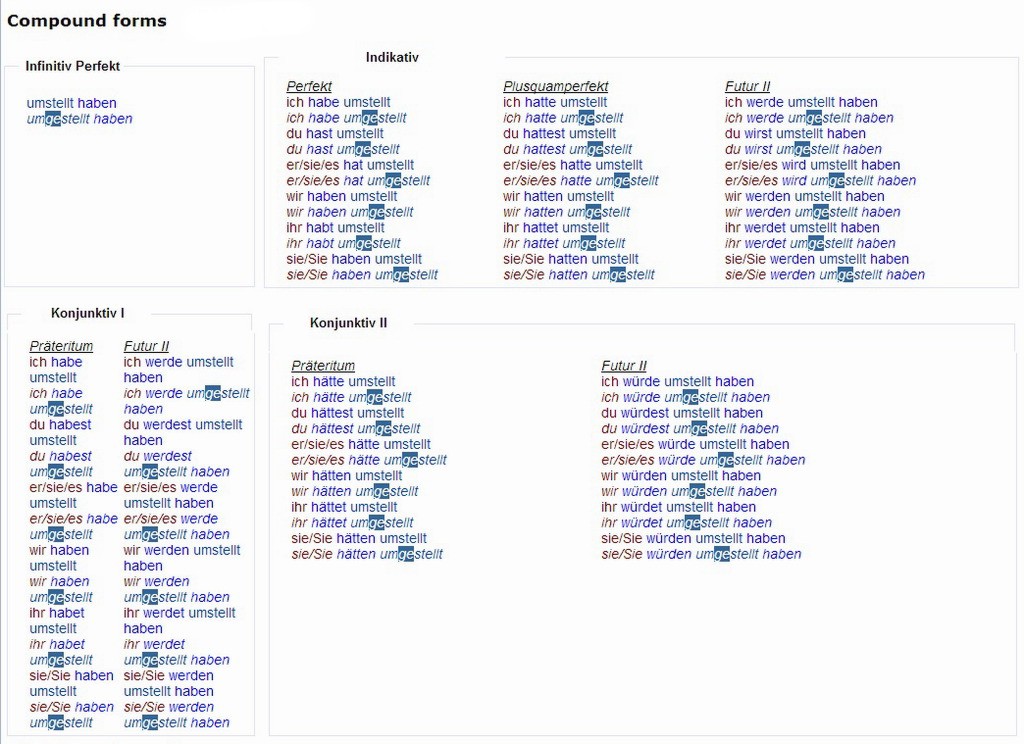This screenshot has width=1024, height=744.
Task: Click 'ich habe umstellt' in Perfekt column
Action: pos(338,102)
